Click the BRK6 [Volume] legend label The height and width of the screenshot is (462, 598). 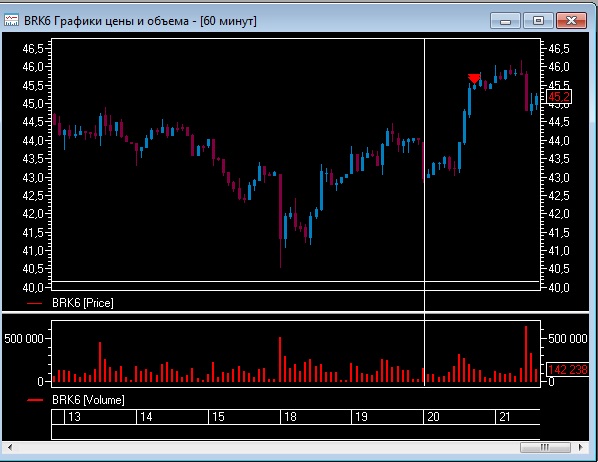[88, 400]
